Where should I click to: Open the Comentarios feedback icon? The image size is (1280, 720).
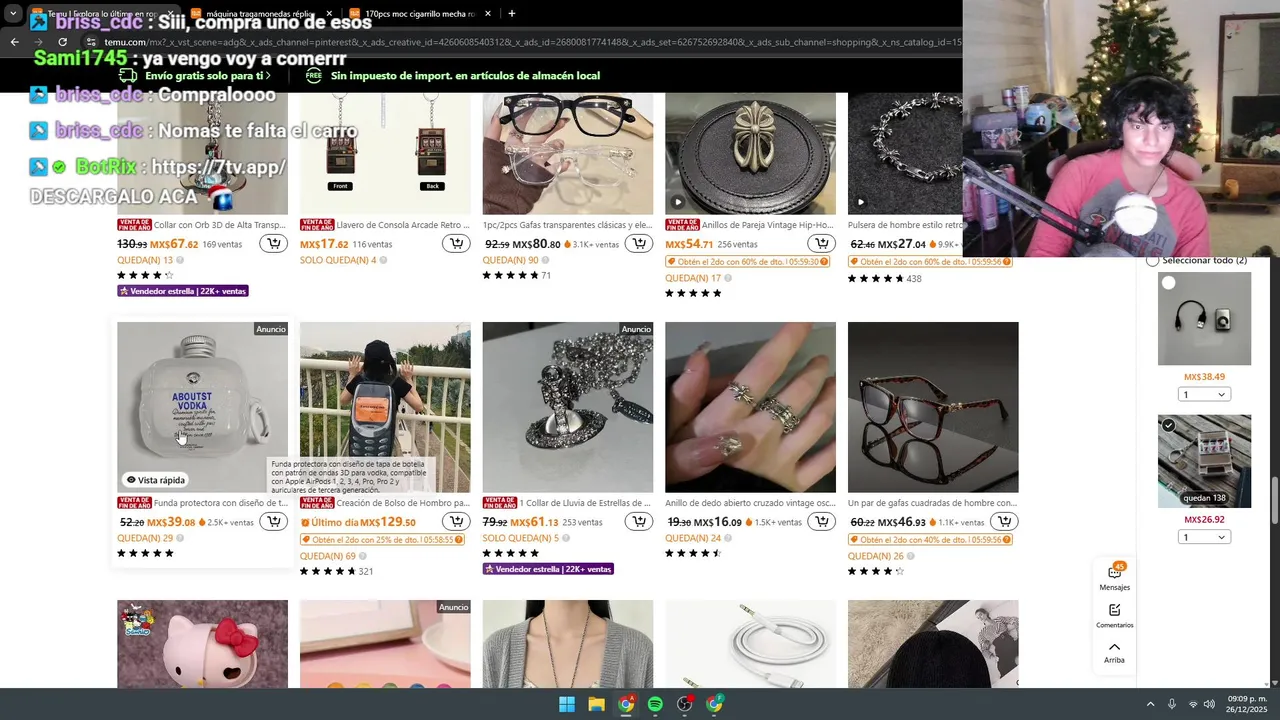(x=1114, y=615)
